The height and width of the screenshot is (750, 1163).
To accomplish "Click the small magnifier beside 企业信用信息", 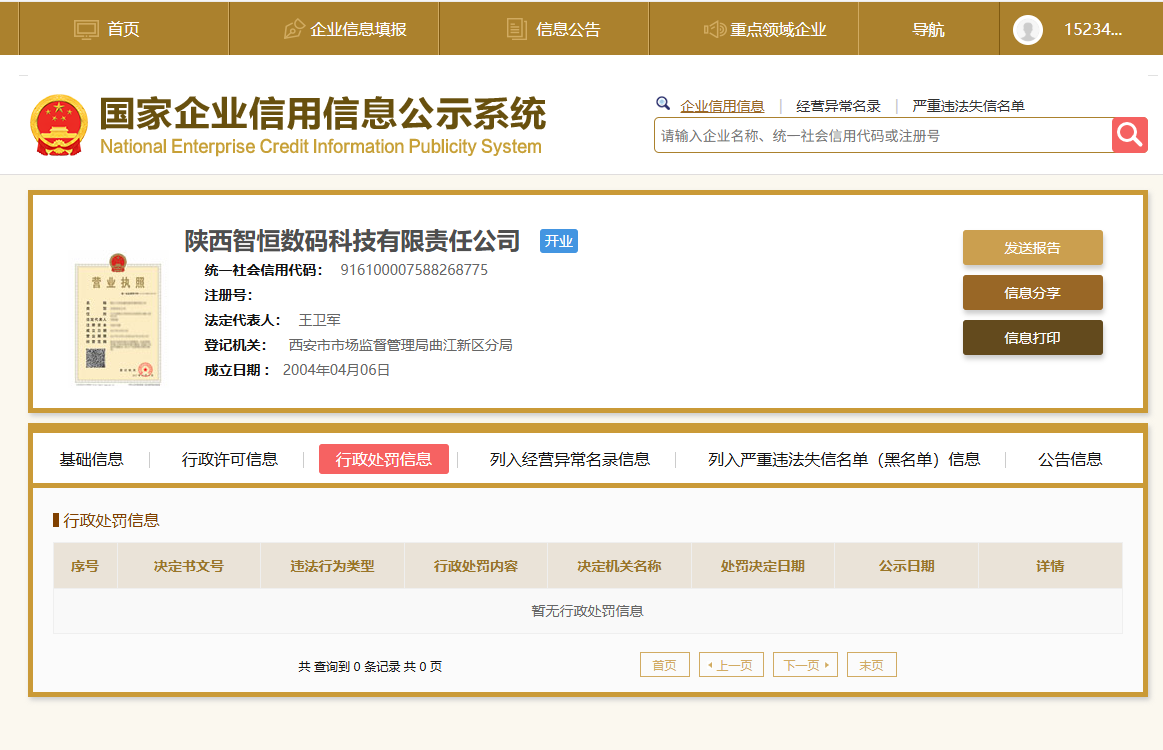I will pyautogui.click(x=663, y=103).
